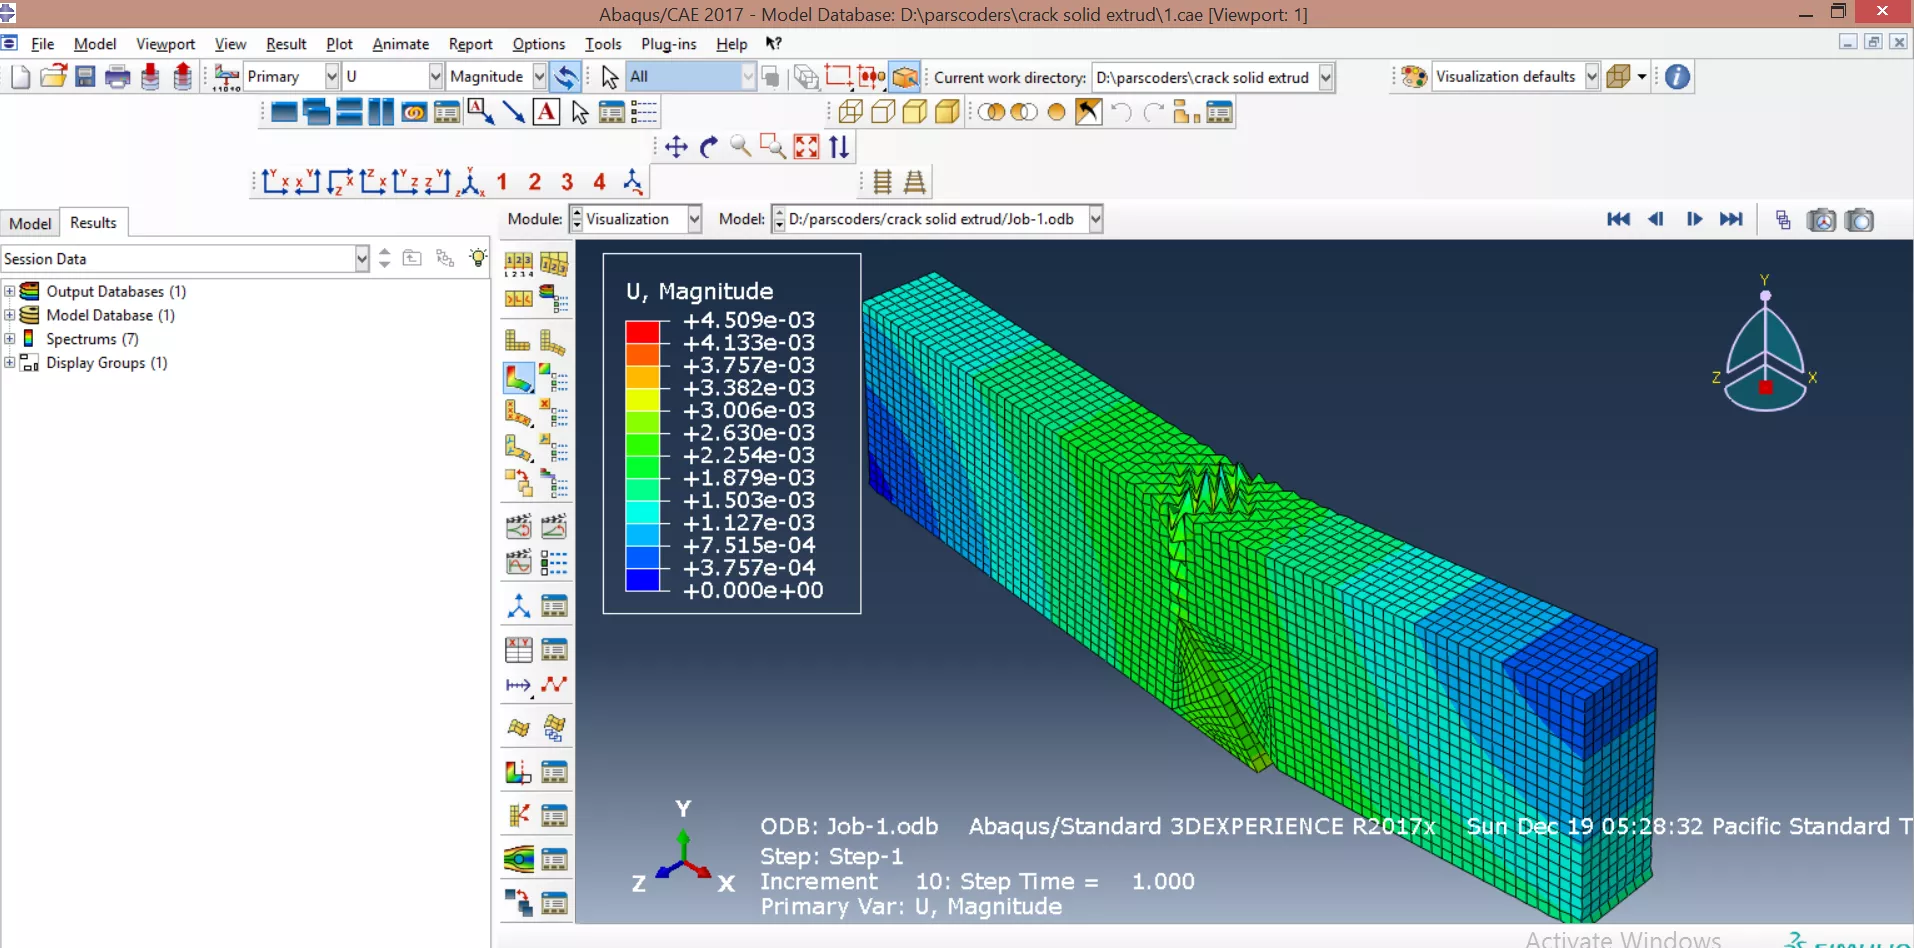Apply view preset number 3
This screenshot has width=1914, height=948.
567,182
